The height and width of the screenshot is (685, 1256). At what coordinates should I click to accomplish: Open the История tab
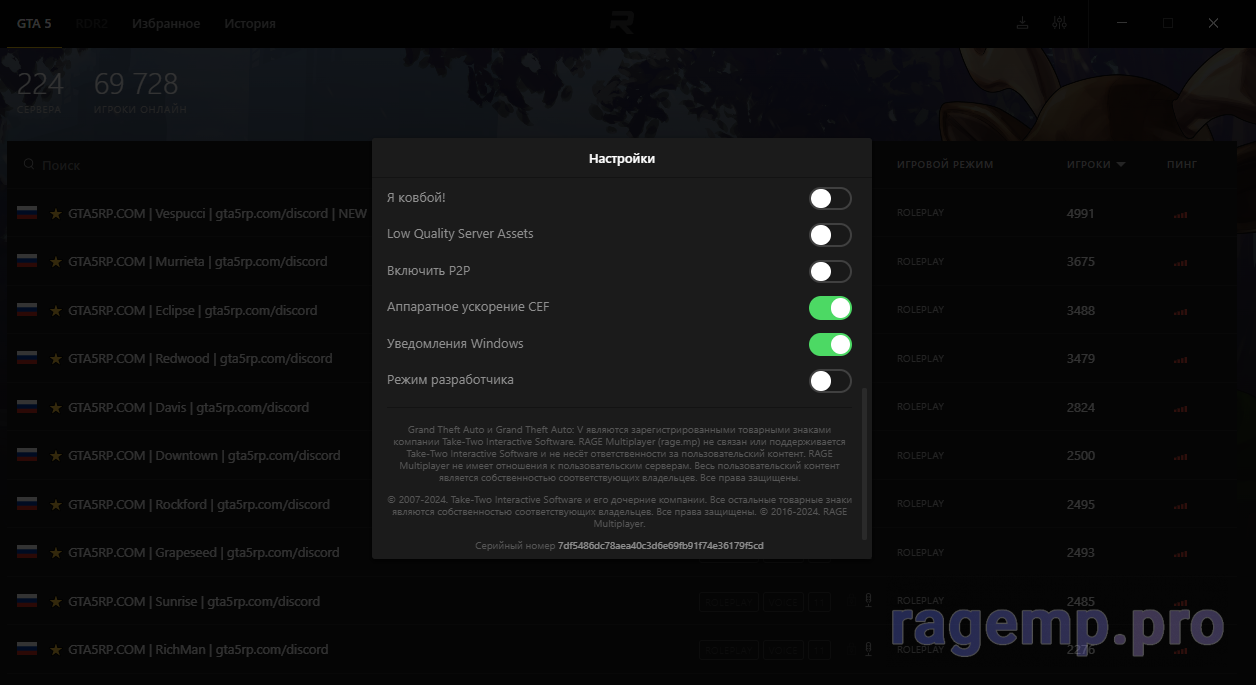[250, 23]
